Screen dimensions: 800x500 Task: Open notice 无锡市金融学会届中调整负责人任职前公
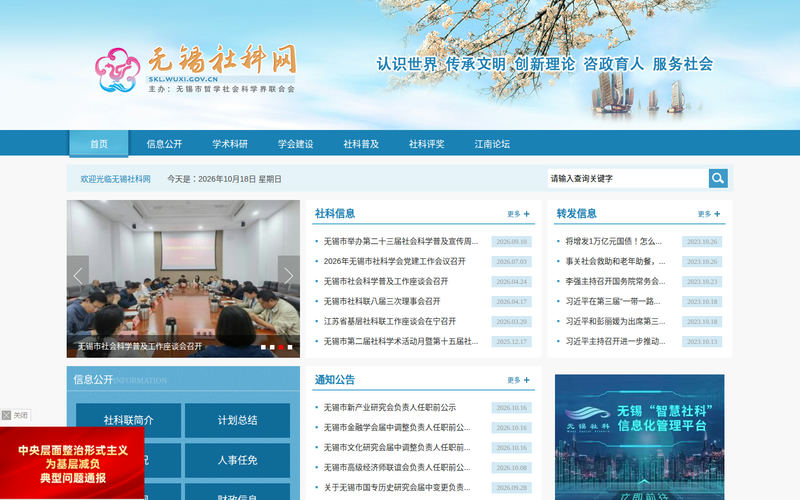(397, 428)
